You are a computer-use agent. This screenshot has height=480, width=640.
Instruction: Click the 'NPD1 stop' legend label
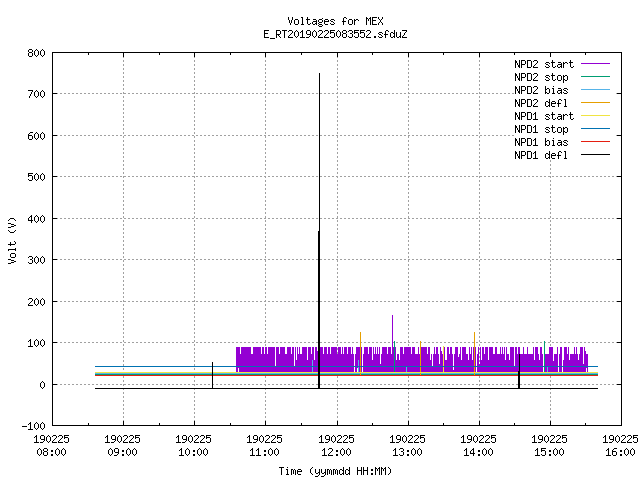pos(541,129)
